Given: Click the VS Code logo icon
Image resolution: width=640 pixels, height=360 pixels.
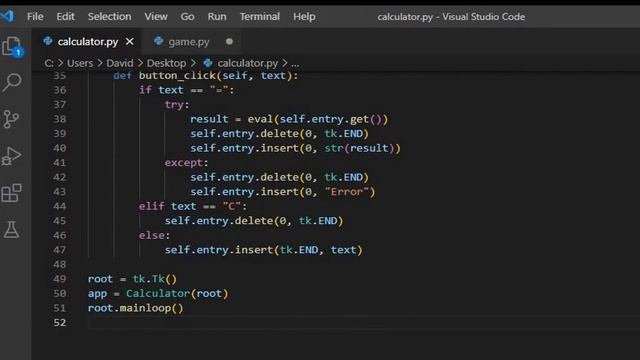Looking at the screenshot, I should pyautogui.click(x=7, y=16).
